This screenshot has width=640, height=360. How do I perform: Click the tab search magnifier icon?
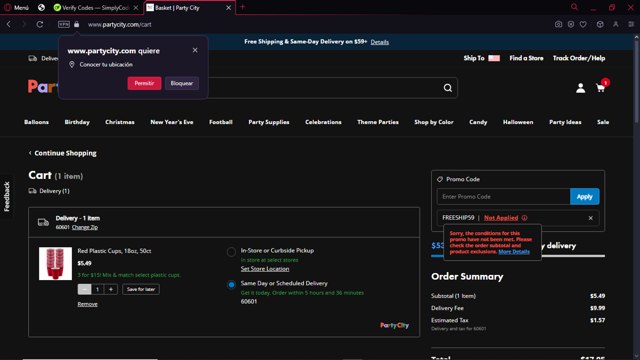(574, 7)
